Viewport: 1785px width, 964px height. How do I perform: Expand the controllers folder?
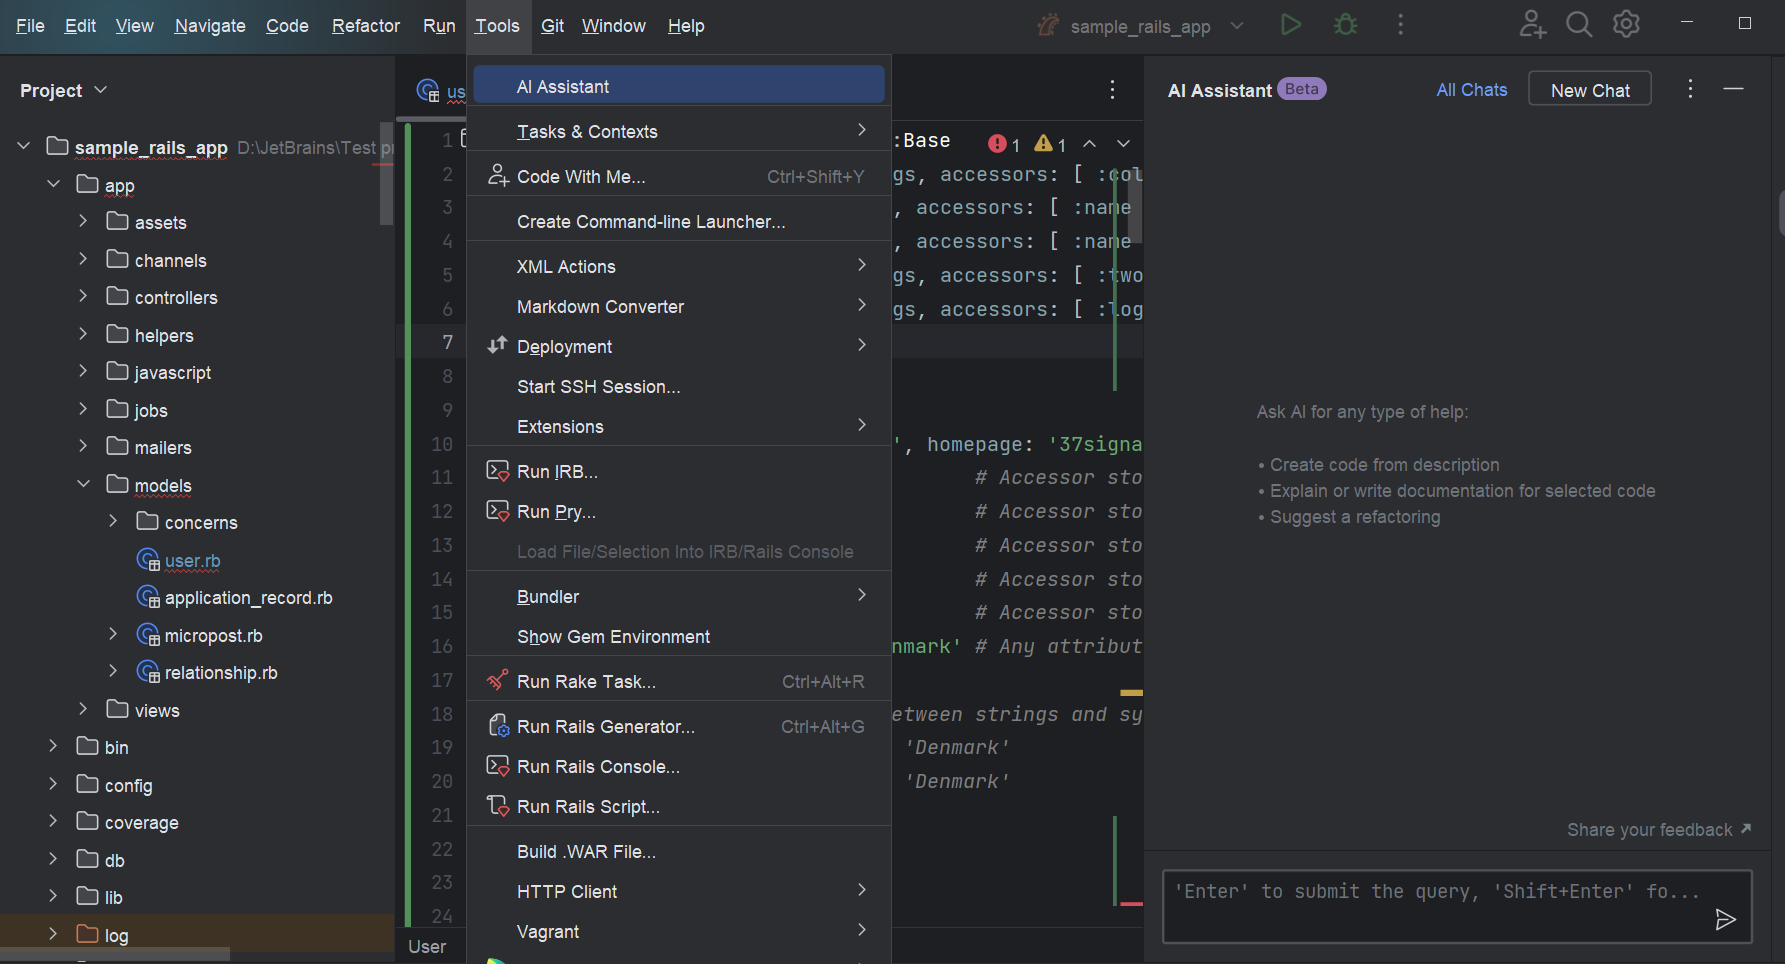tap(83, 296)
